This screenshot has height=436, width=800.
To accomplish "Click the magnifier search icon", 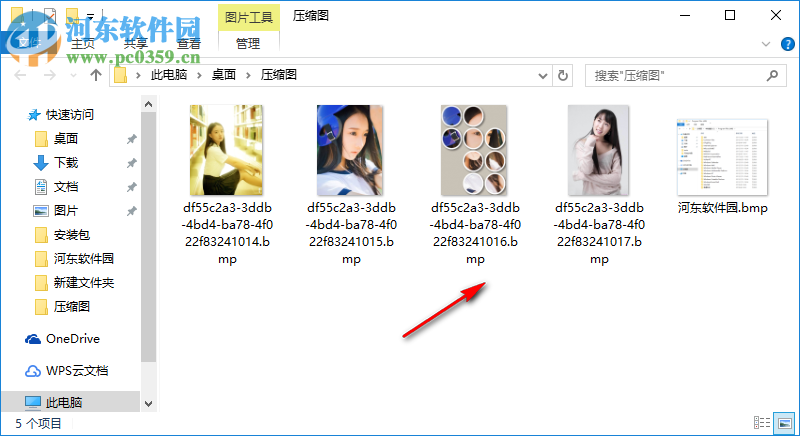I will click(x=772, y=75).
